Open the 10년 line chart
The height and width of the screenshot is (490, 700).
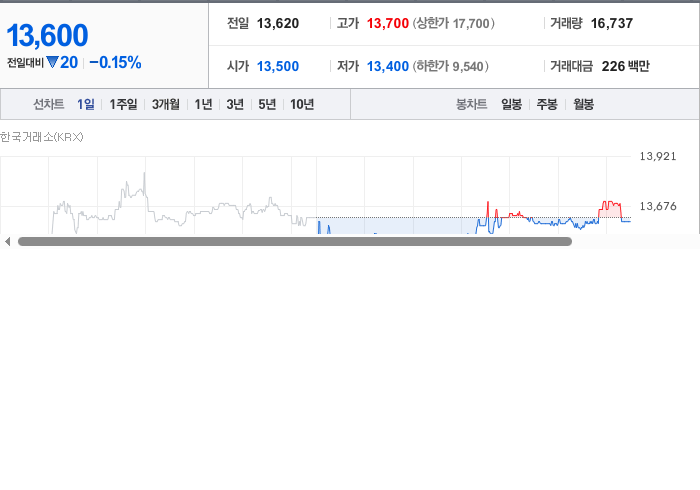click(302, 104)
